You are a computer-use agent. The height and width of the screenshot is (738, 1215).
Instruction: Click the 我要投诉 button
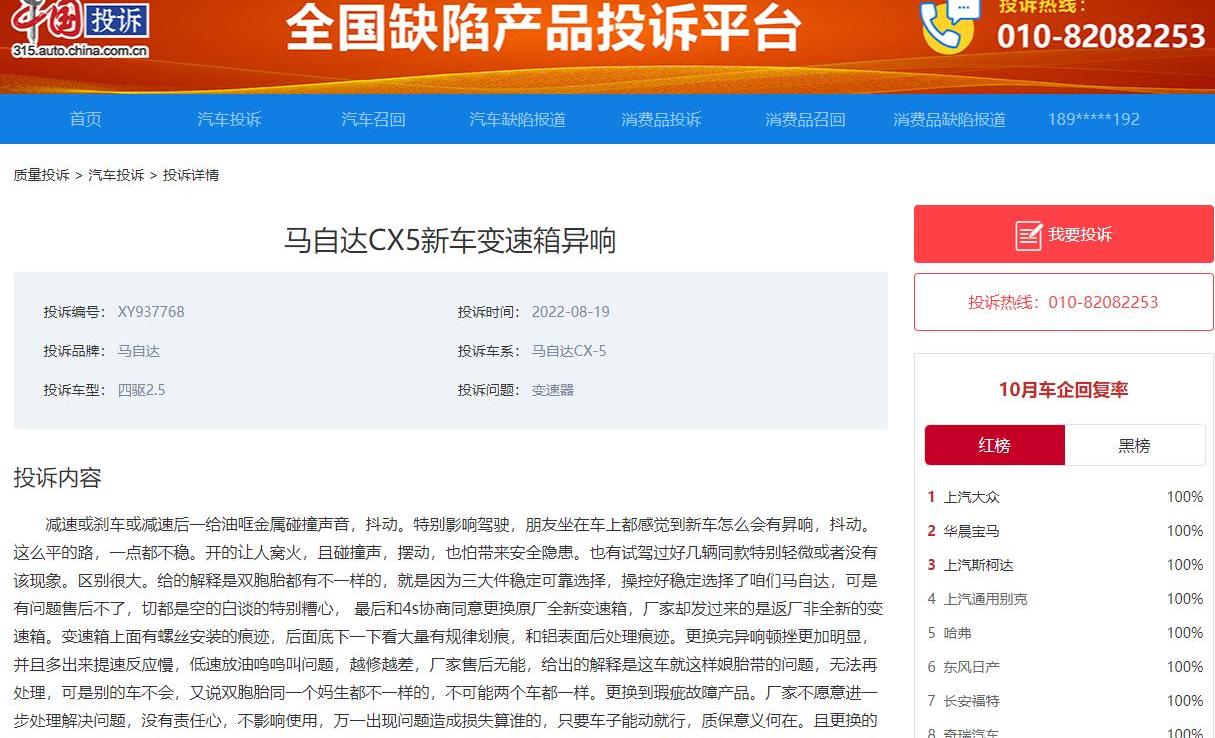pyautogui.click(x=1063, y=233)
